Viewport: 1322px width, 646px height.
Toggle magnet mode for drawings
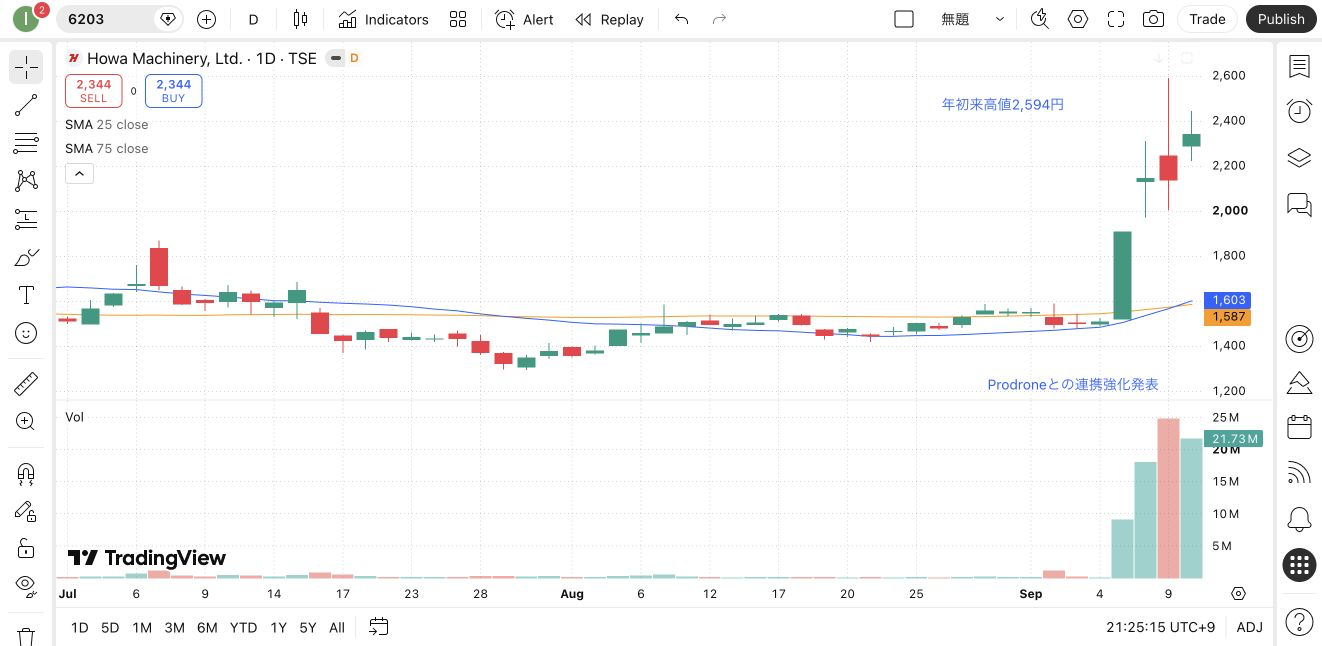[26, 473]
